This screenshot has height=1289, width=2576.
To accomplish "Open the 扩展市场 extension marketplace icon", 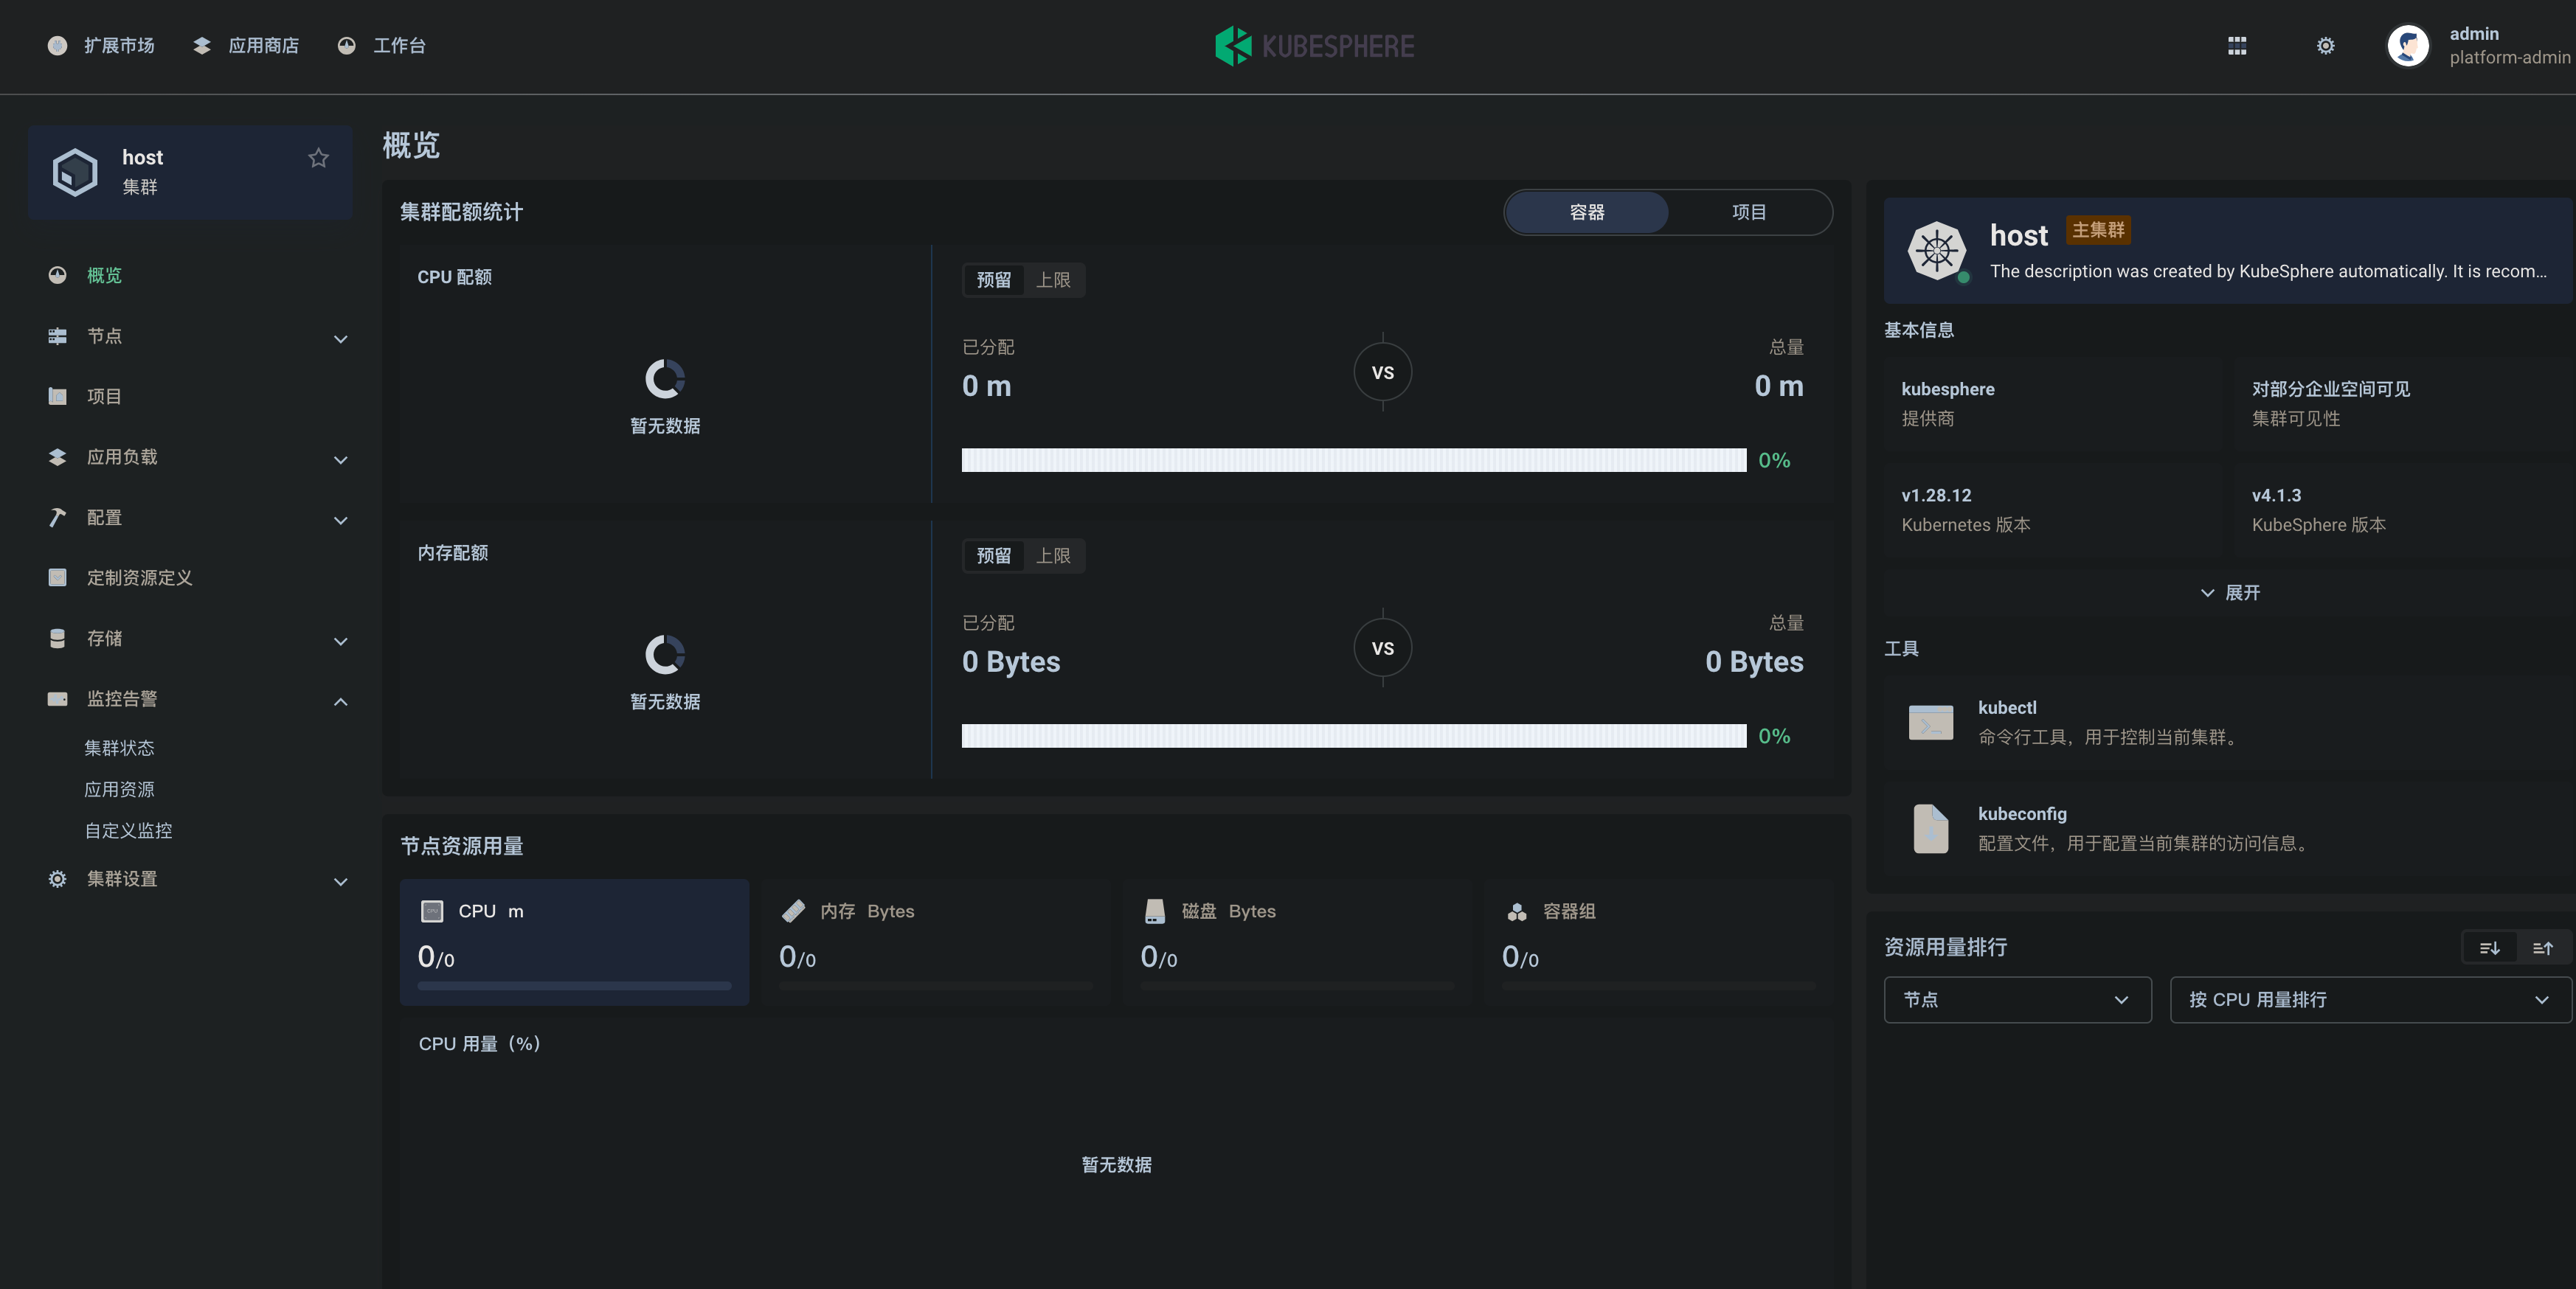I will click(x=58, y=46).
